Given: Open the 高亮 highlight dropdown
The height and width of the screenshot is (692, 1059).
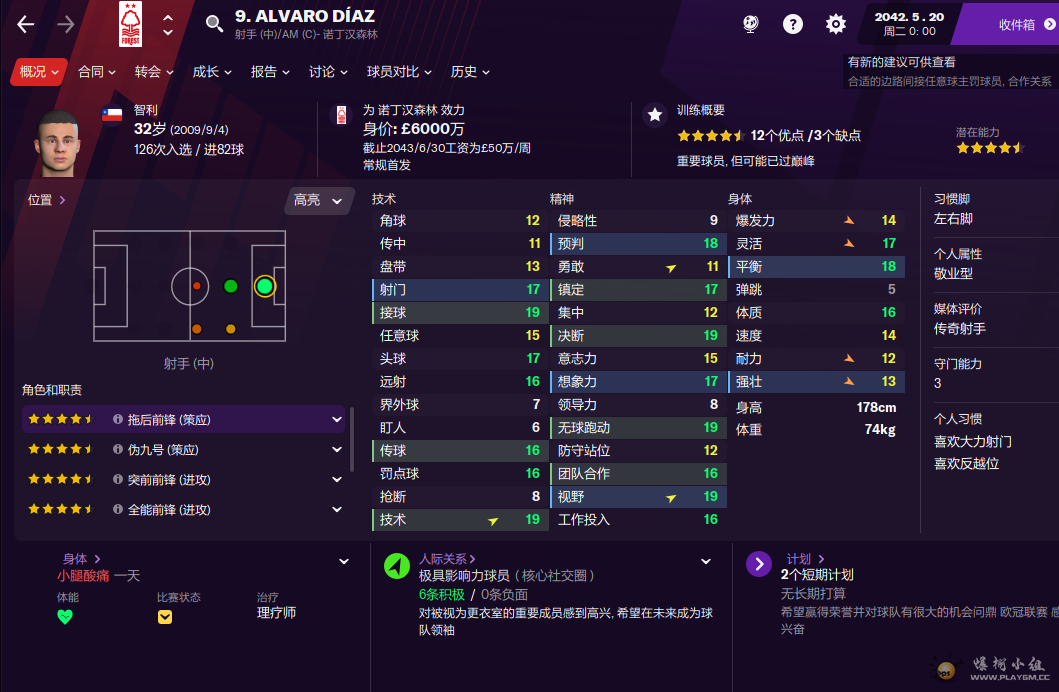Looking at the screenshot, I should pos(319,201).
